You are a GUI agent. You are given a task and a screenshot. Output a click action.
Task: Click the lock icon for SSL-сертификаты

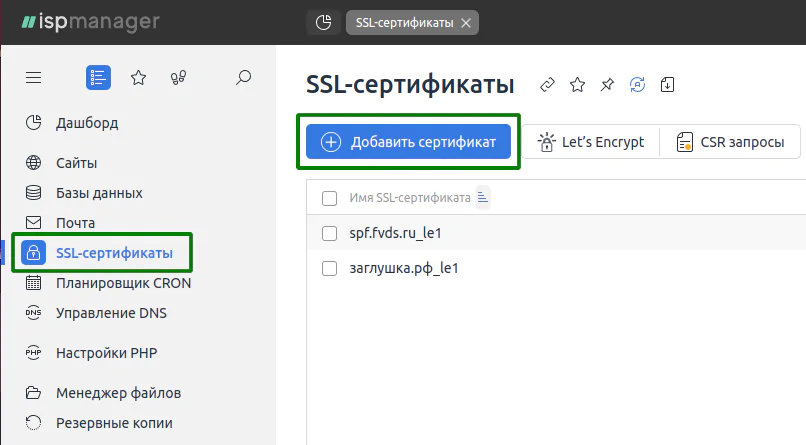click(x=33, y=253)
